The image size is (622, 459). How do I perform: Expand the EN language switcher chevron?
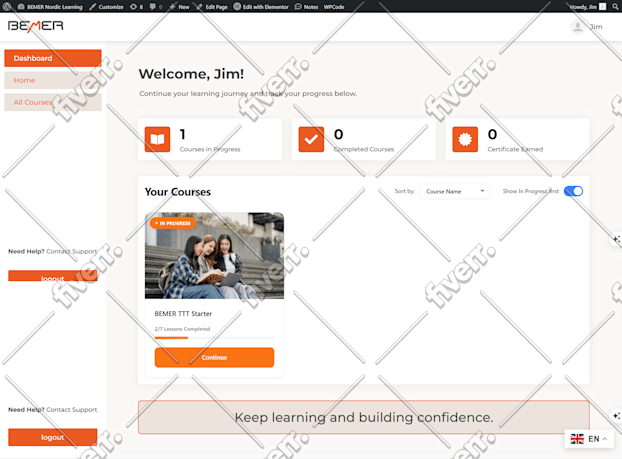[605, 439]
